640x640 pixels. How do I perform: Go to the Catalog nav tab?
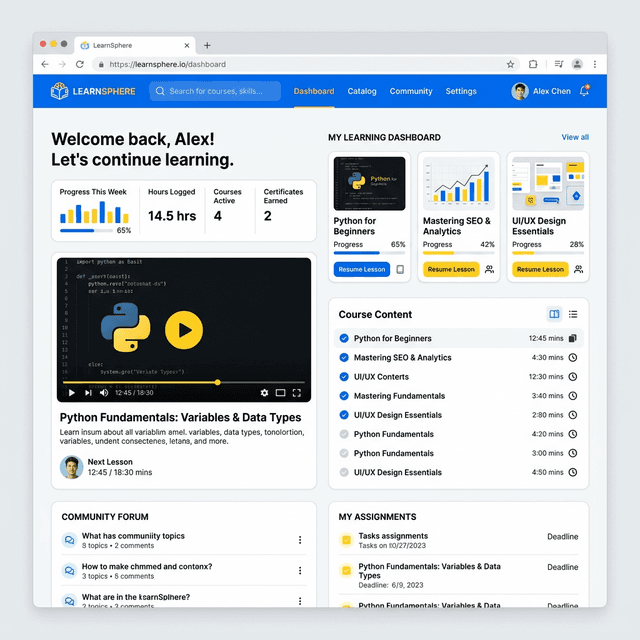(x=362, y=91)
